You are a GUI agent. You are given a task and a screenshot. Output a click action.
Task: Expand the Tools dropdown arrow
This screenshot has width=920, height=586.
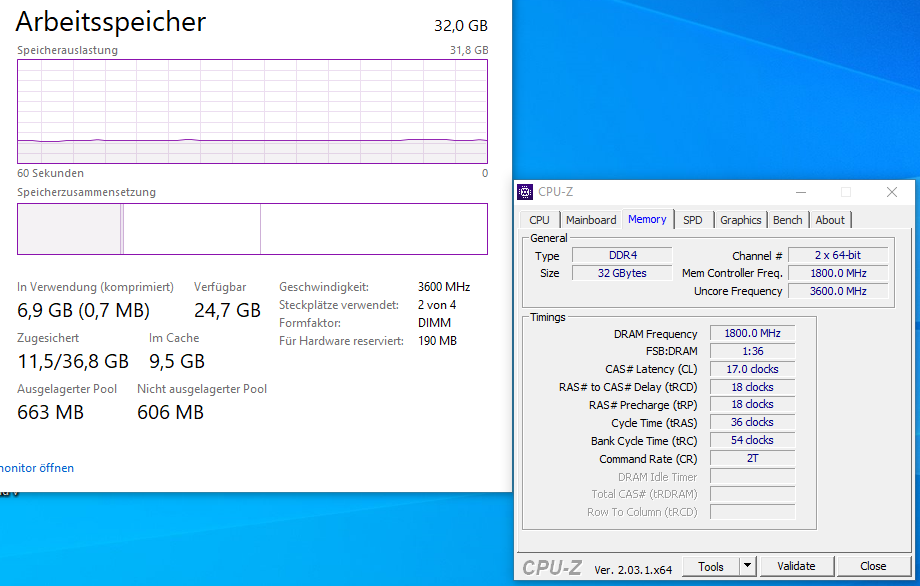click(747, 567)
